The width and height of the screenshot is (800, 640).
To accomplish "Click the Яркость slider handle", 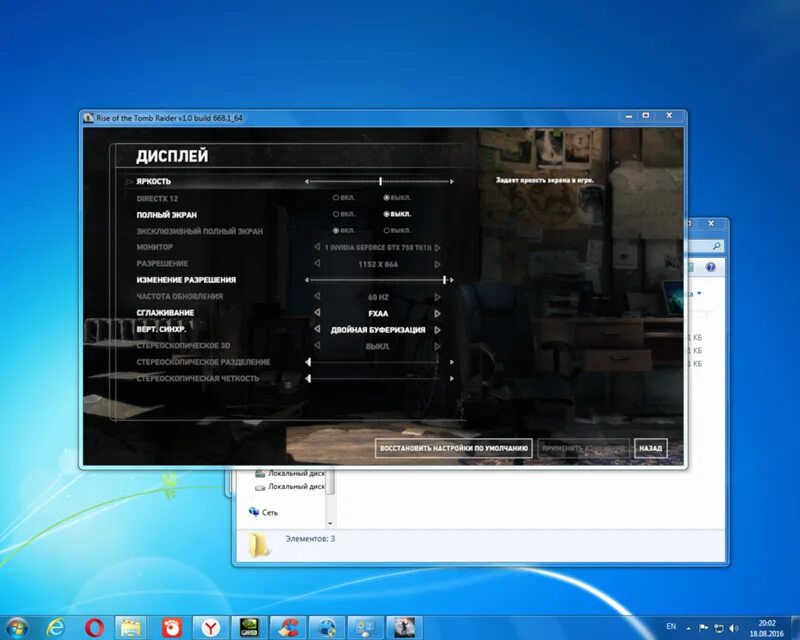I will 381,181.
